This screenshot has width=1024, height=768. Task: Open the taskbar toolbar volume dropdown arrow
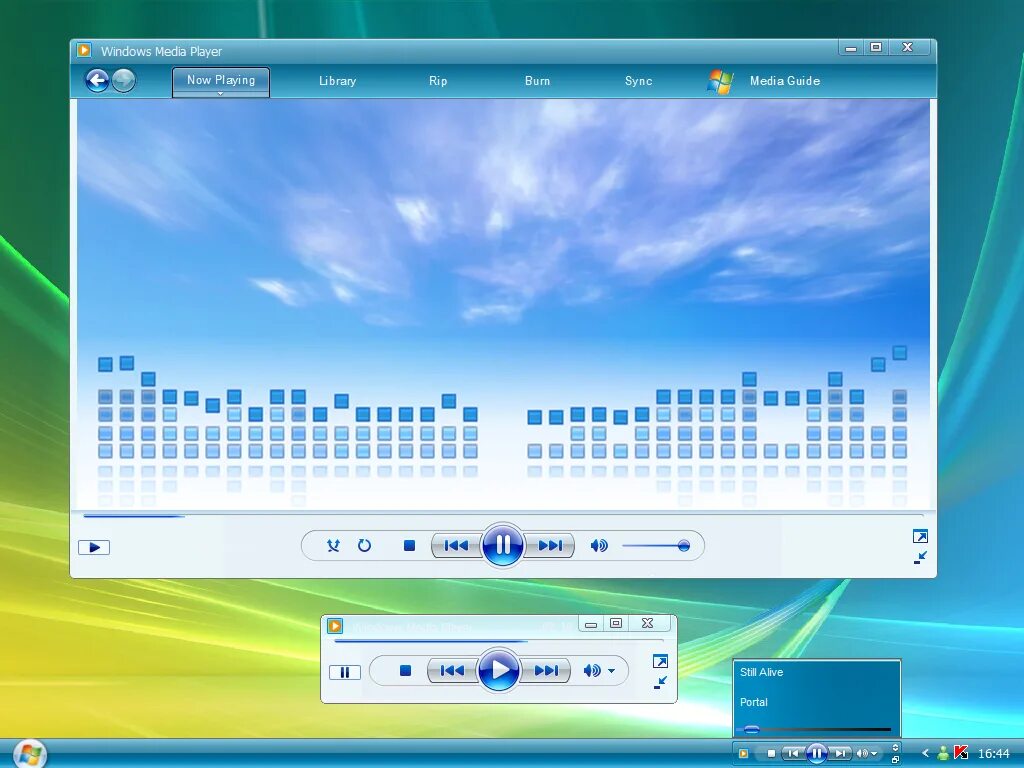pyautogui.click(x=874, y=754)
